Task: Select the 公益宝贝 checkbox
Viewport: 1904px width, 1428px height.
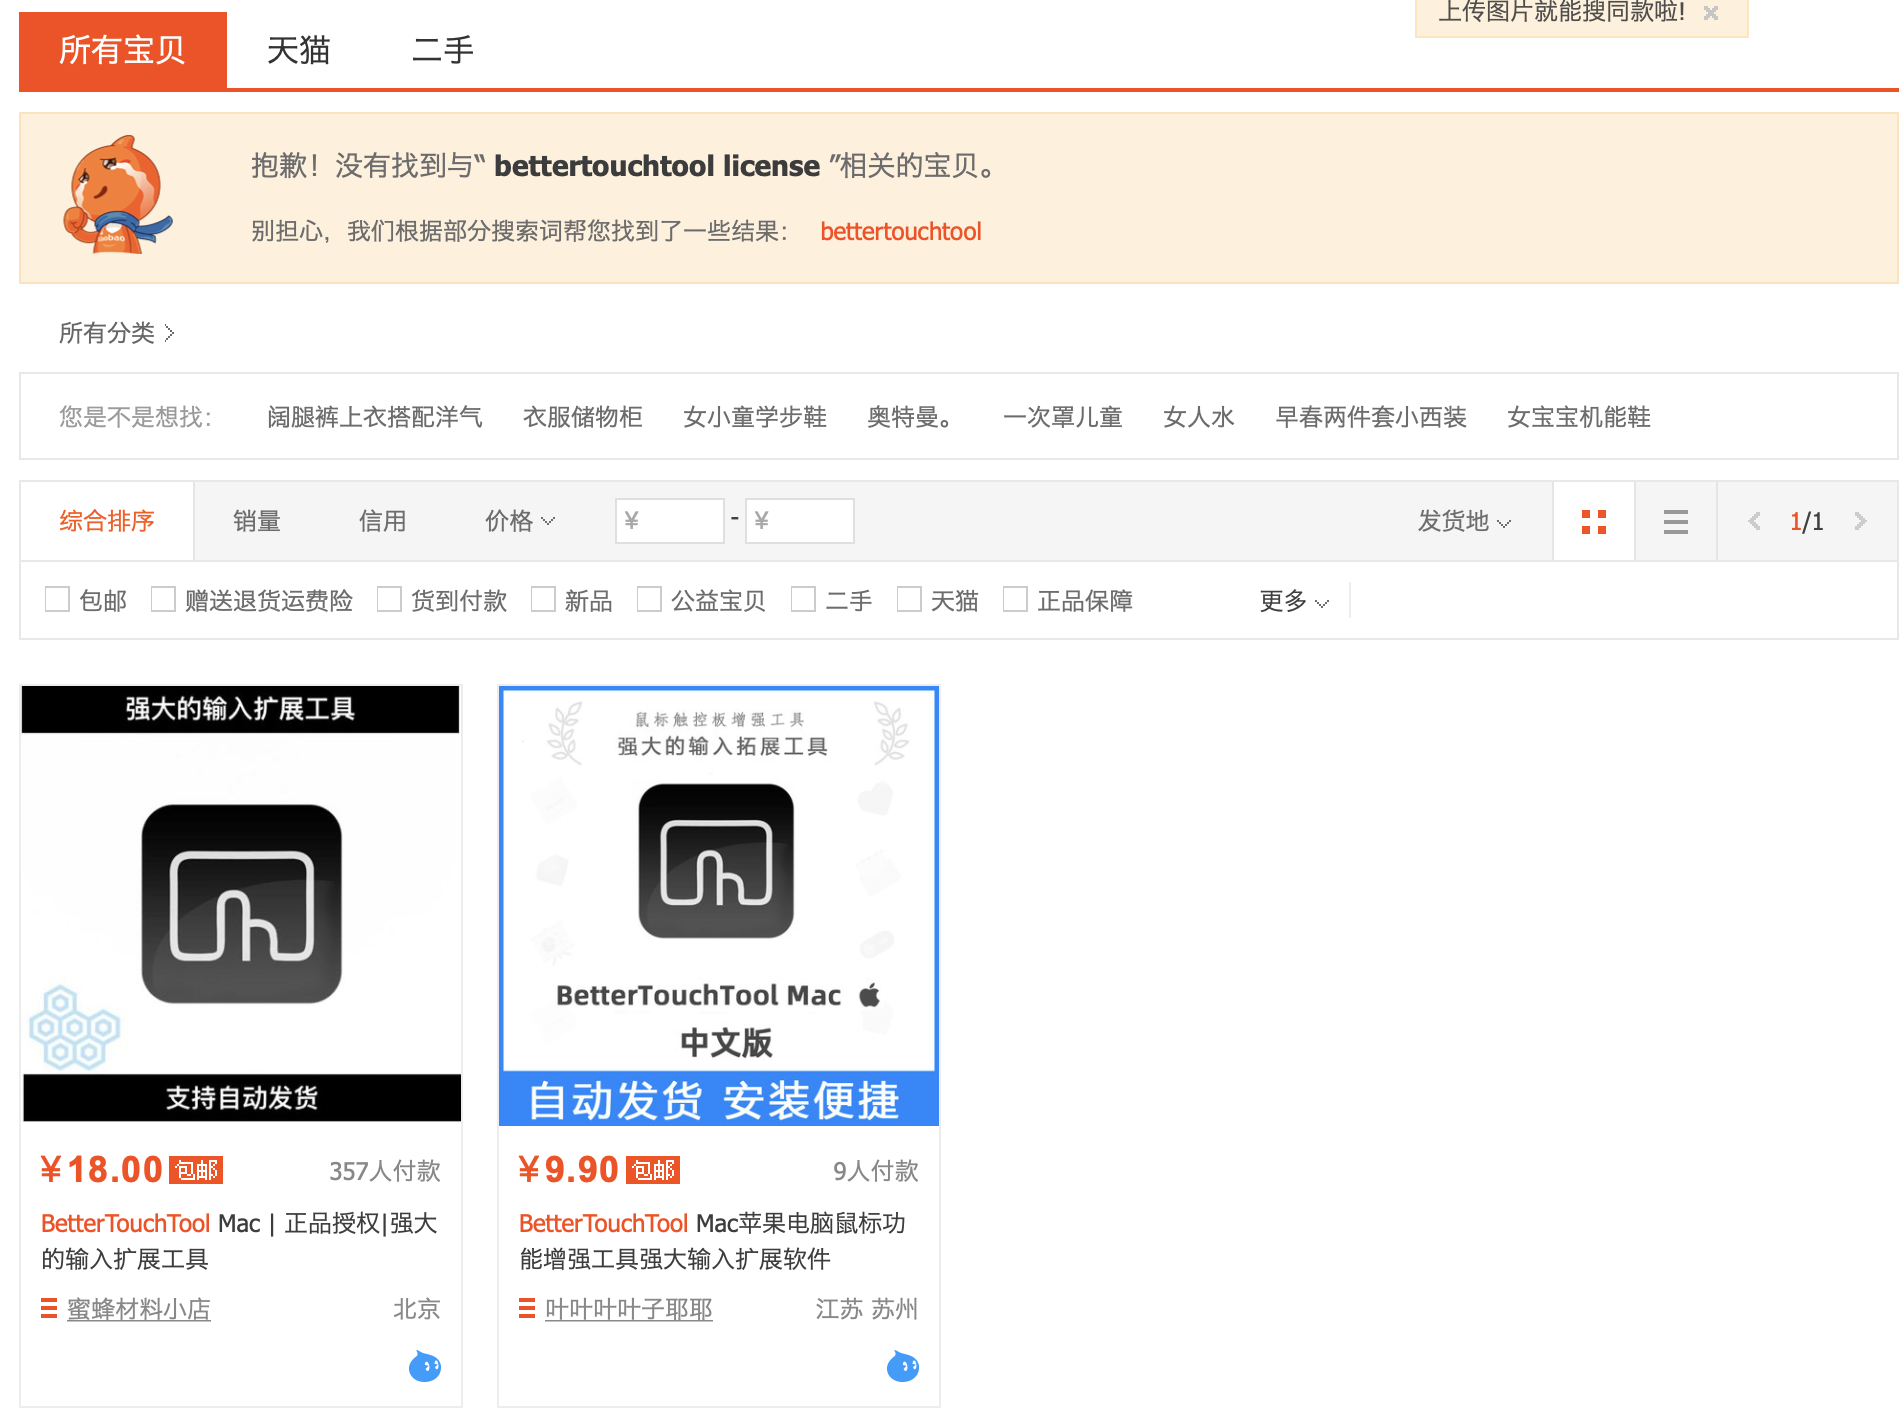Action: (x=649, y=599)
